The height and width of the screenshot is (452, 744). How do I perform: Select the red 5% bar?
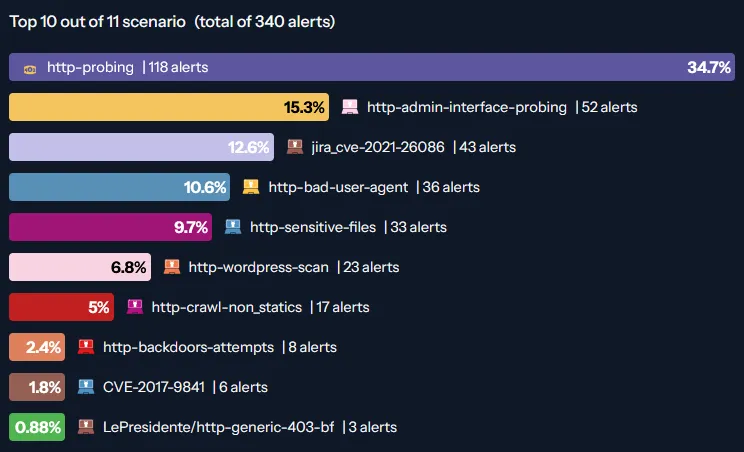[x=62, y=307]
